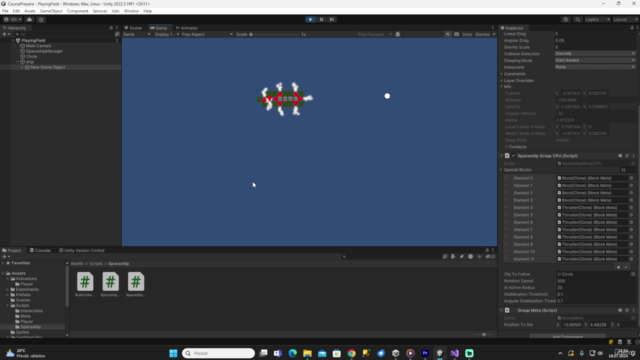Open the Play Focused dropdown
Image resolution: width=640 pixels, height=360 pixels.
[x=374, y=34]
